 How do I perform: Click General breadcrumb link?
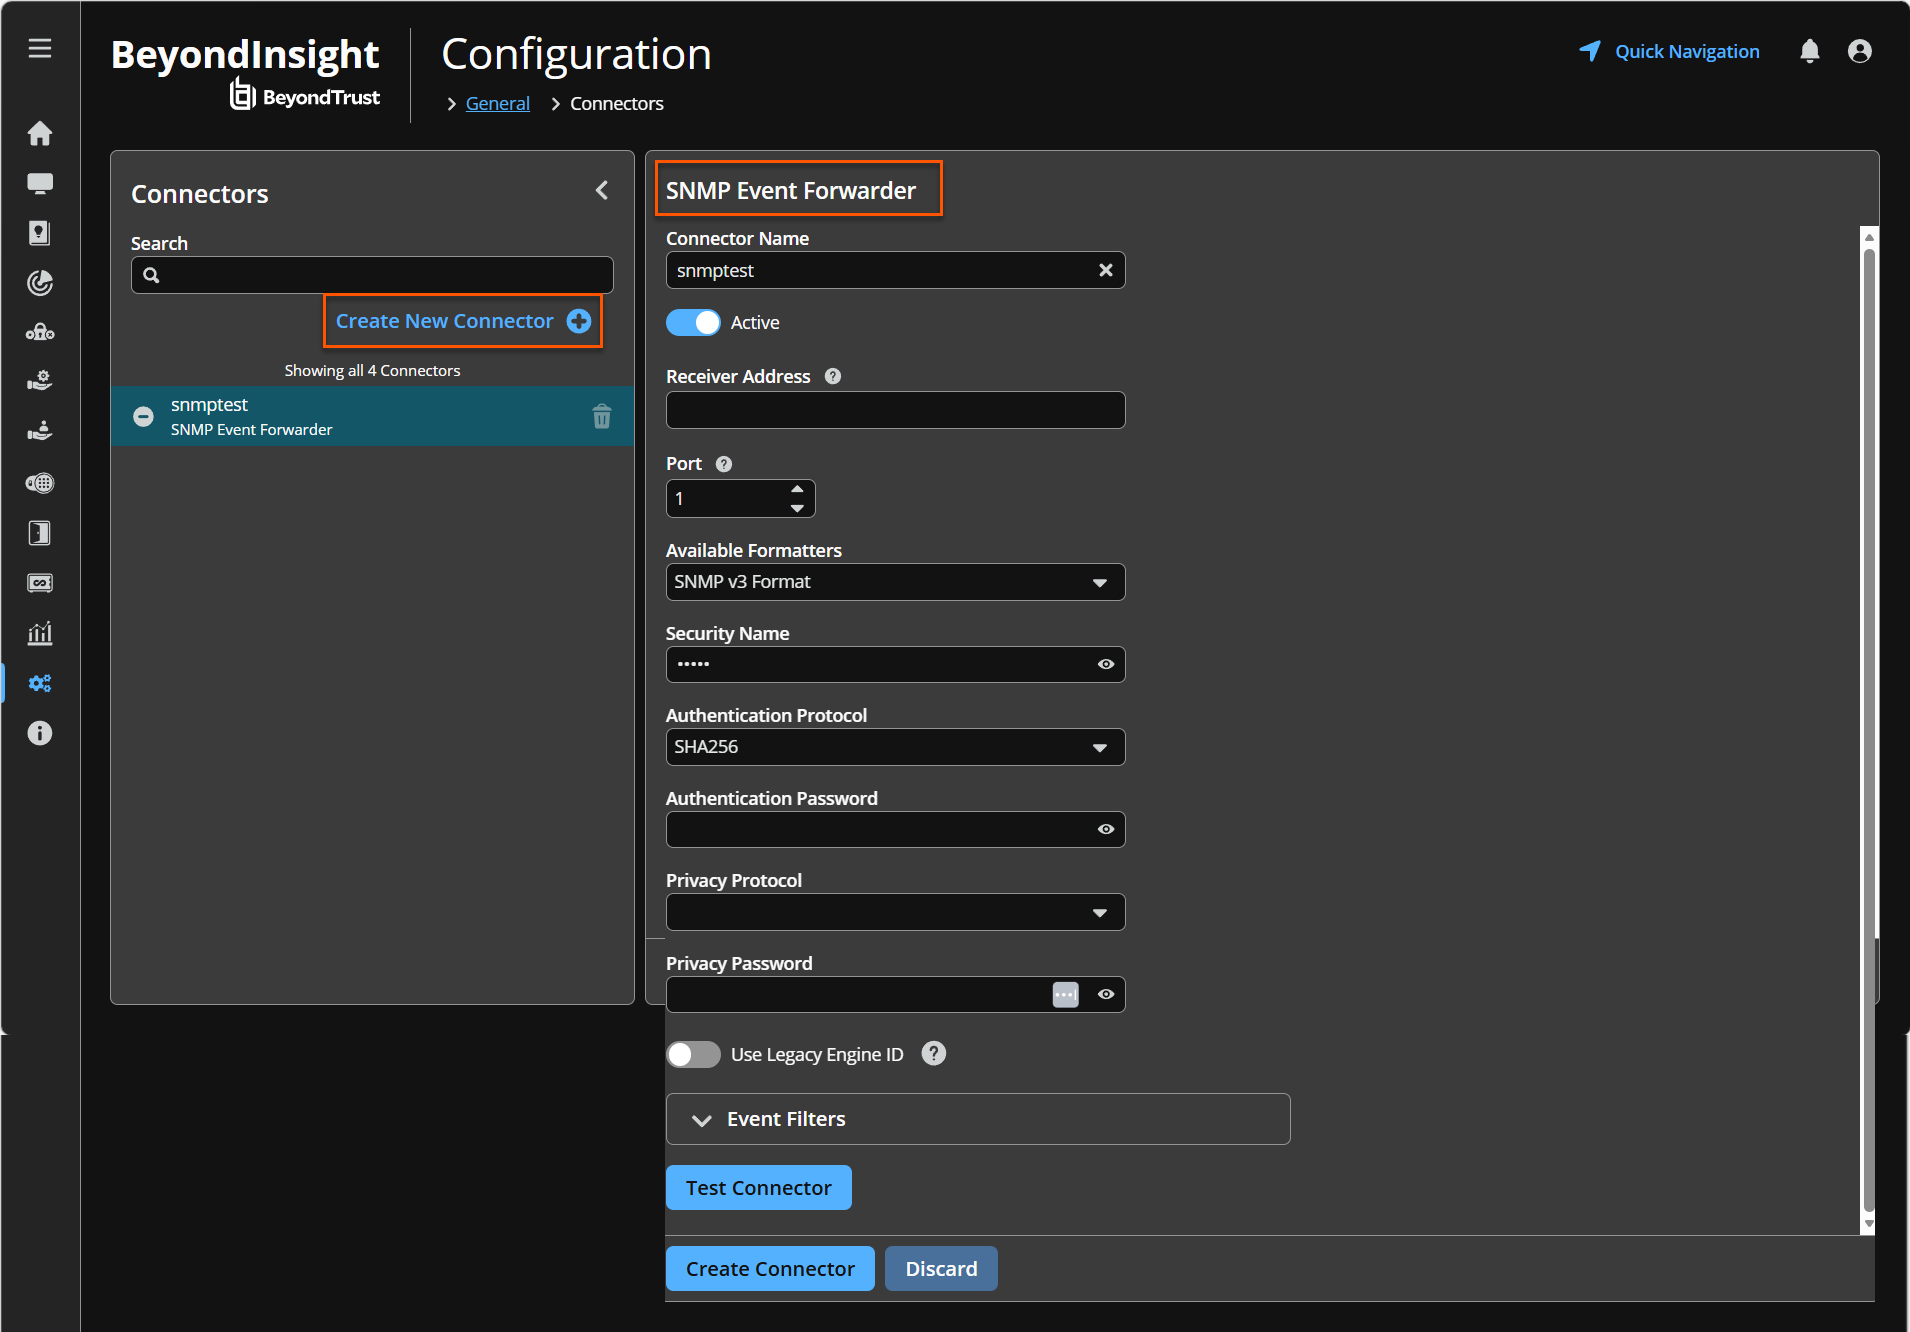(498, 103)
